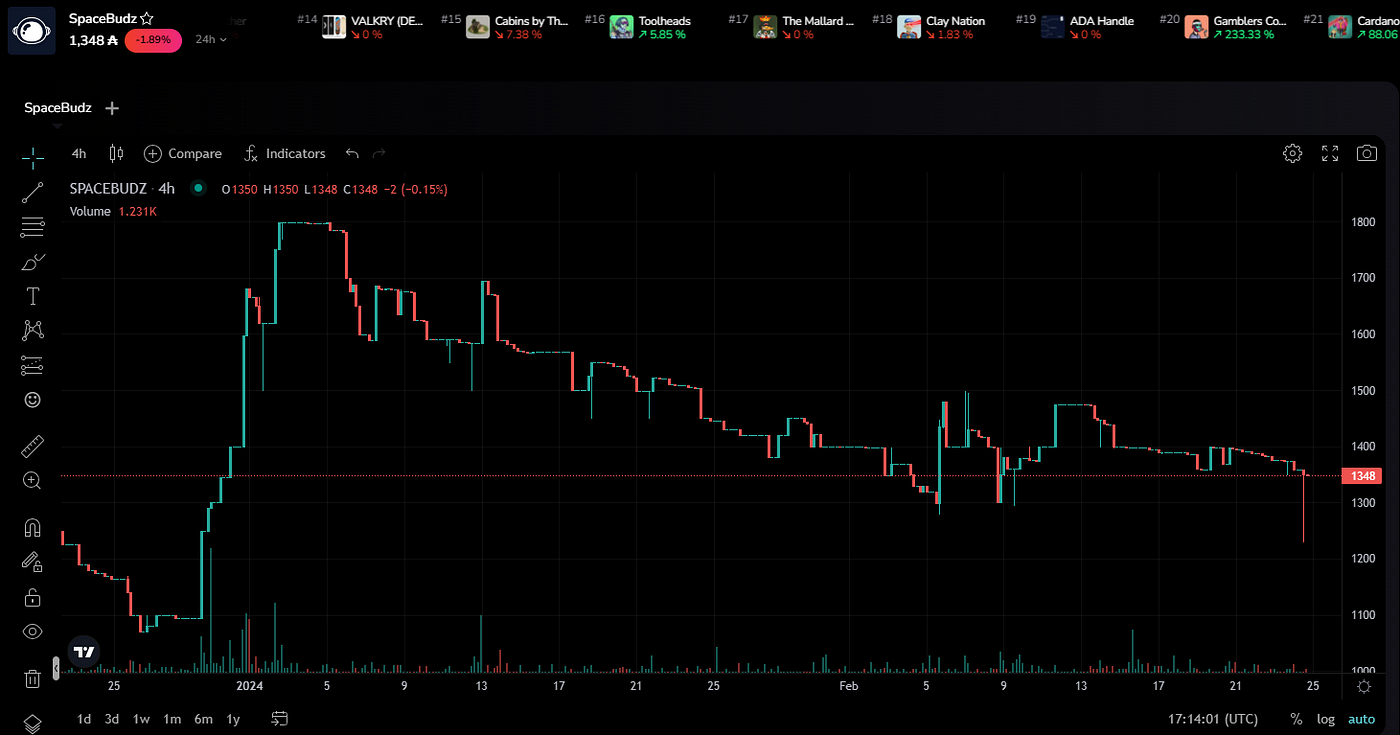Redo the chart action
Screen dimensions: 1400x735
click(379, 153)
